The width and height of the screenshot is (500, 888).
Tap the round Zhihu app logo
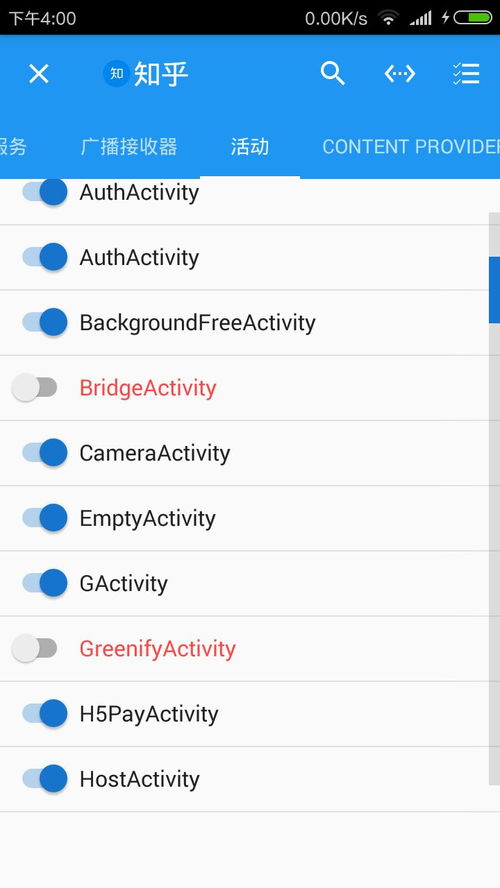point(116,74)
